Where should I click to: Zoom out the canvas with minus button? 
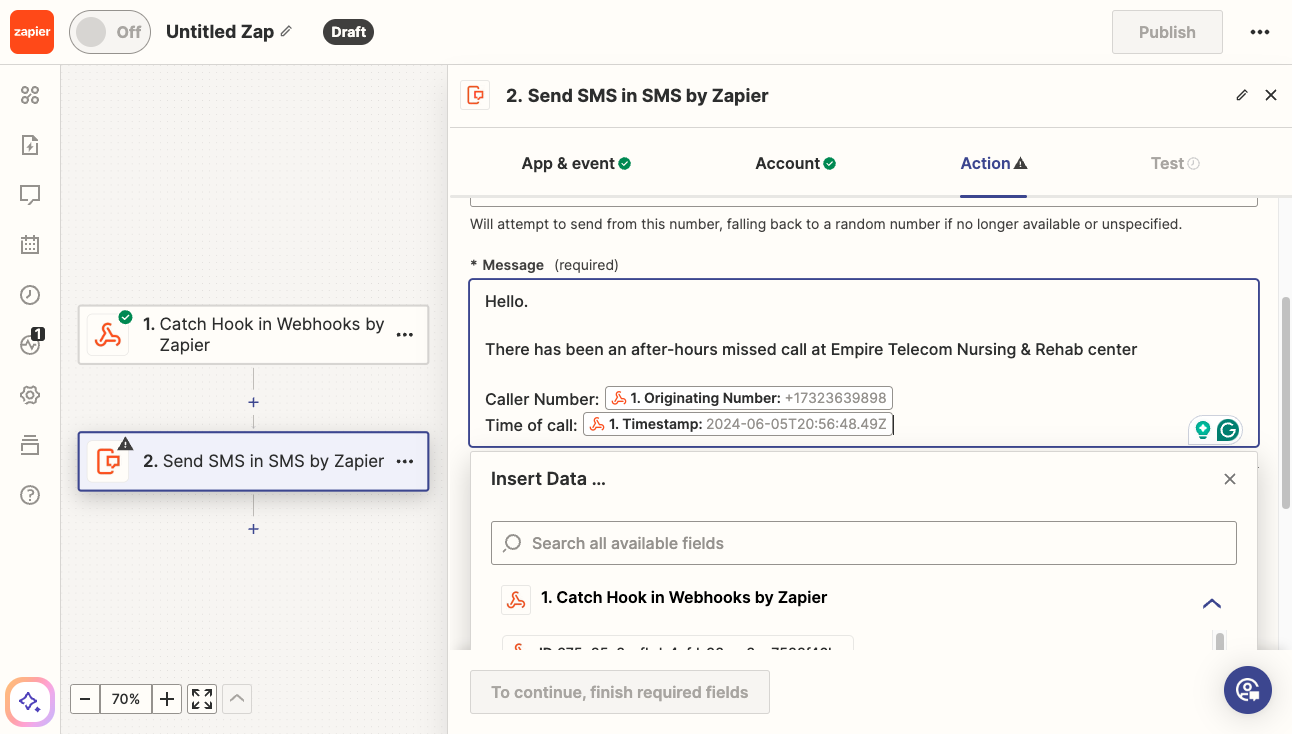pos(85,699)
